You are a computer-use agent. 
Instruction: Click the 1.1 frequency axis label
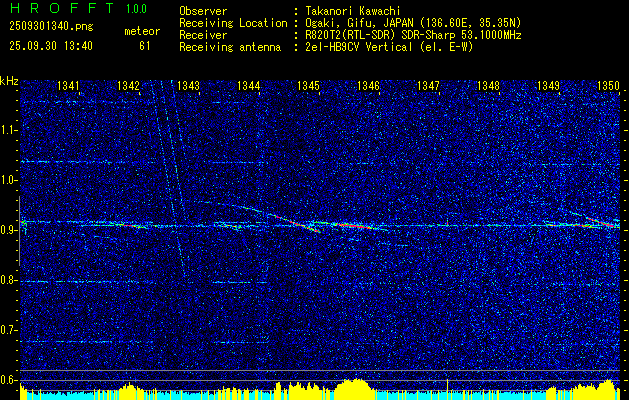coord(9,130)
